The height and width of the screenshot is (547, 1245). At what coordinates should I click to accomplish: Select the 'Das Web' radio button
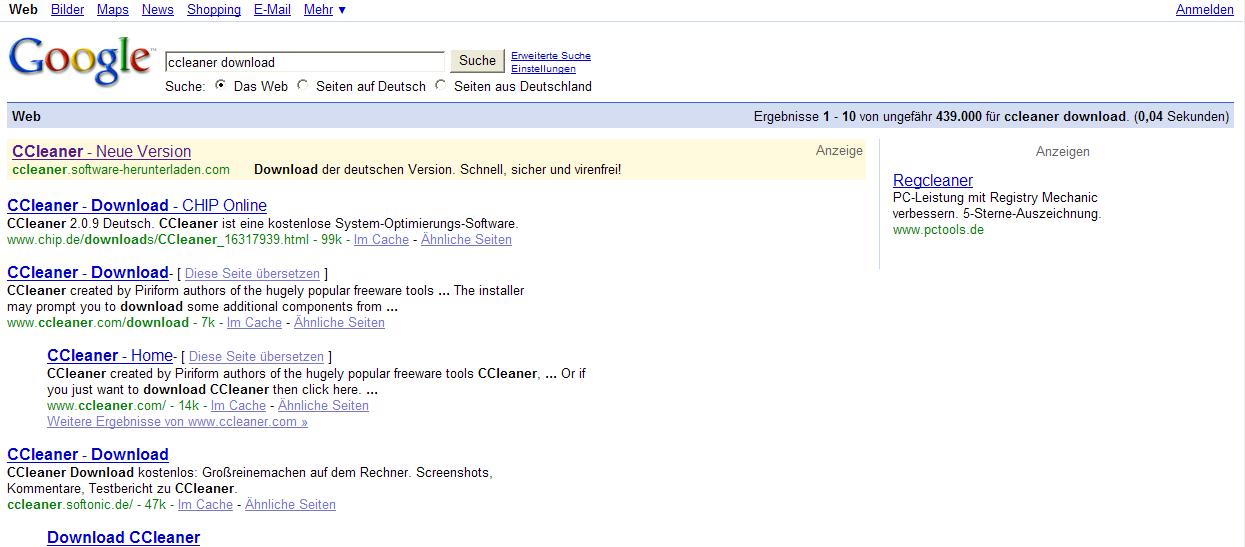click(x=220, y=86)
